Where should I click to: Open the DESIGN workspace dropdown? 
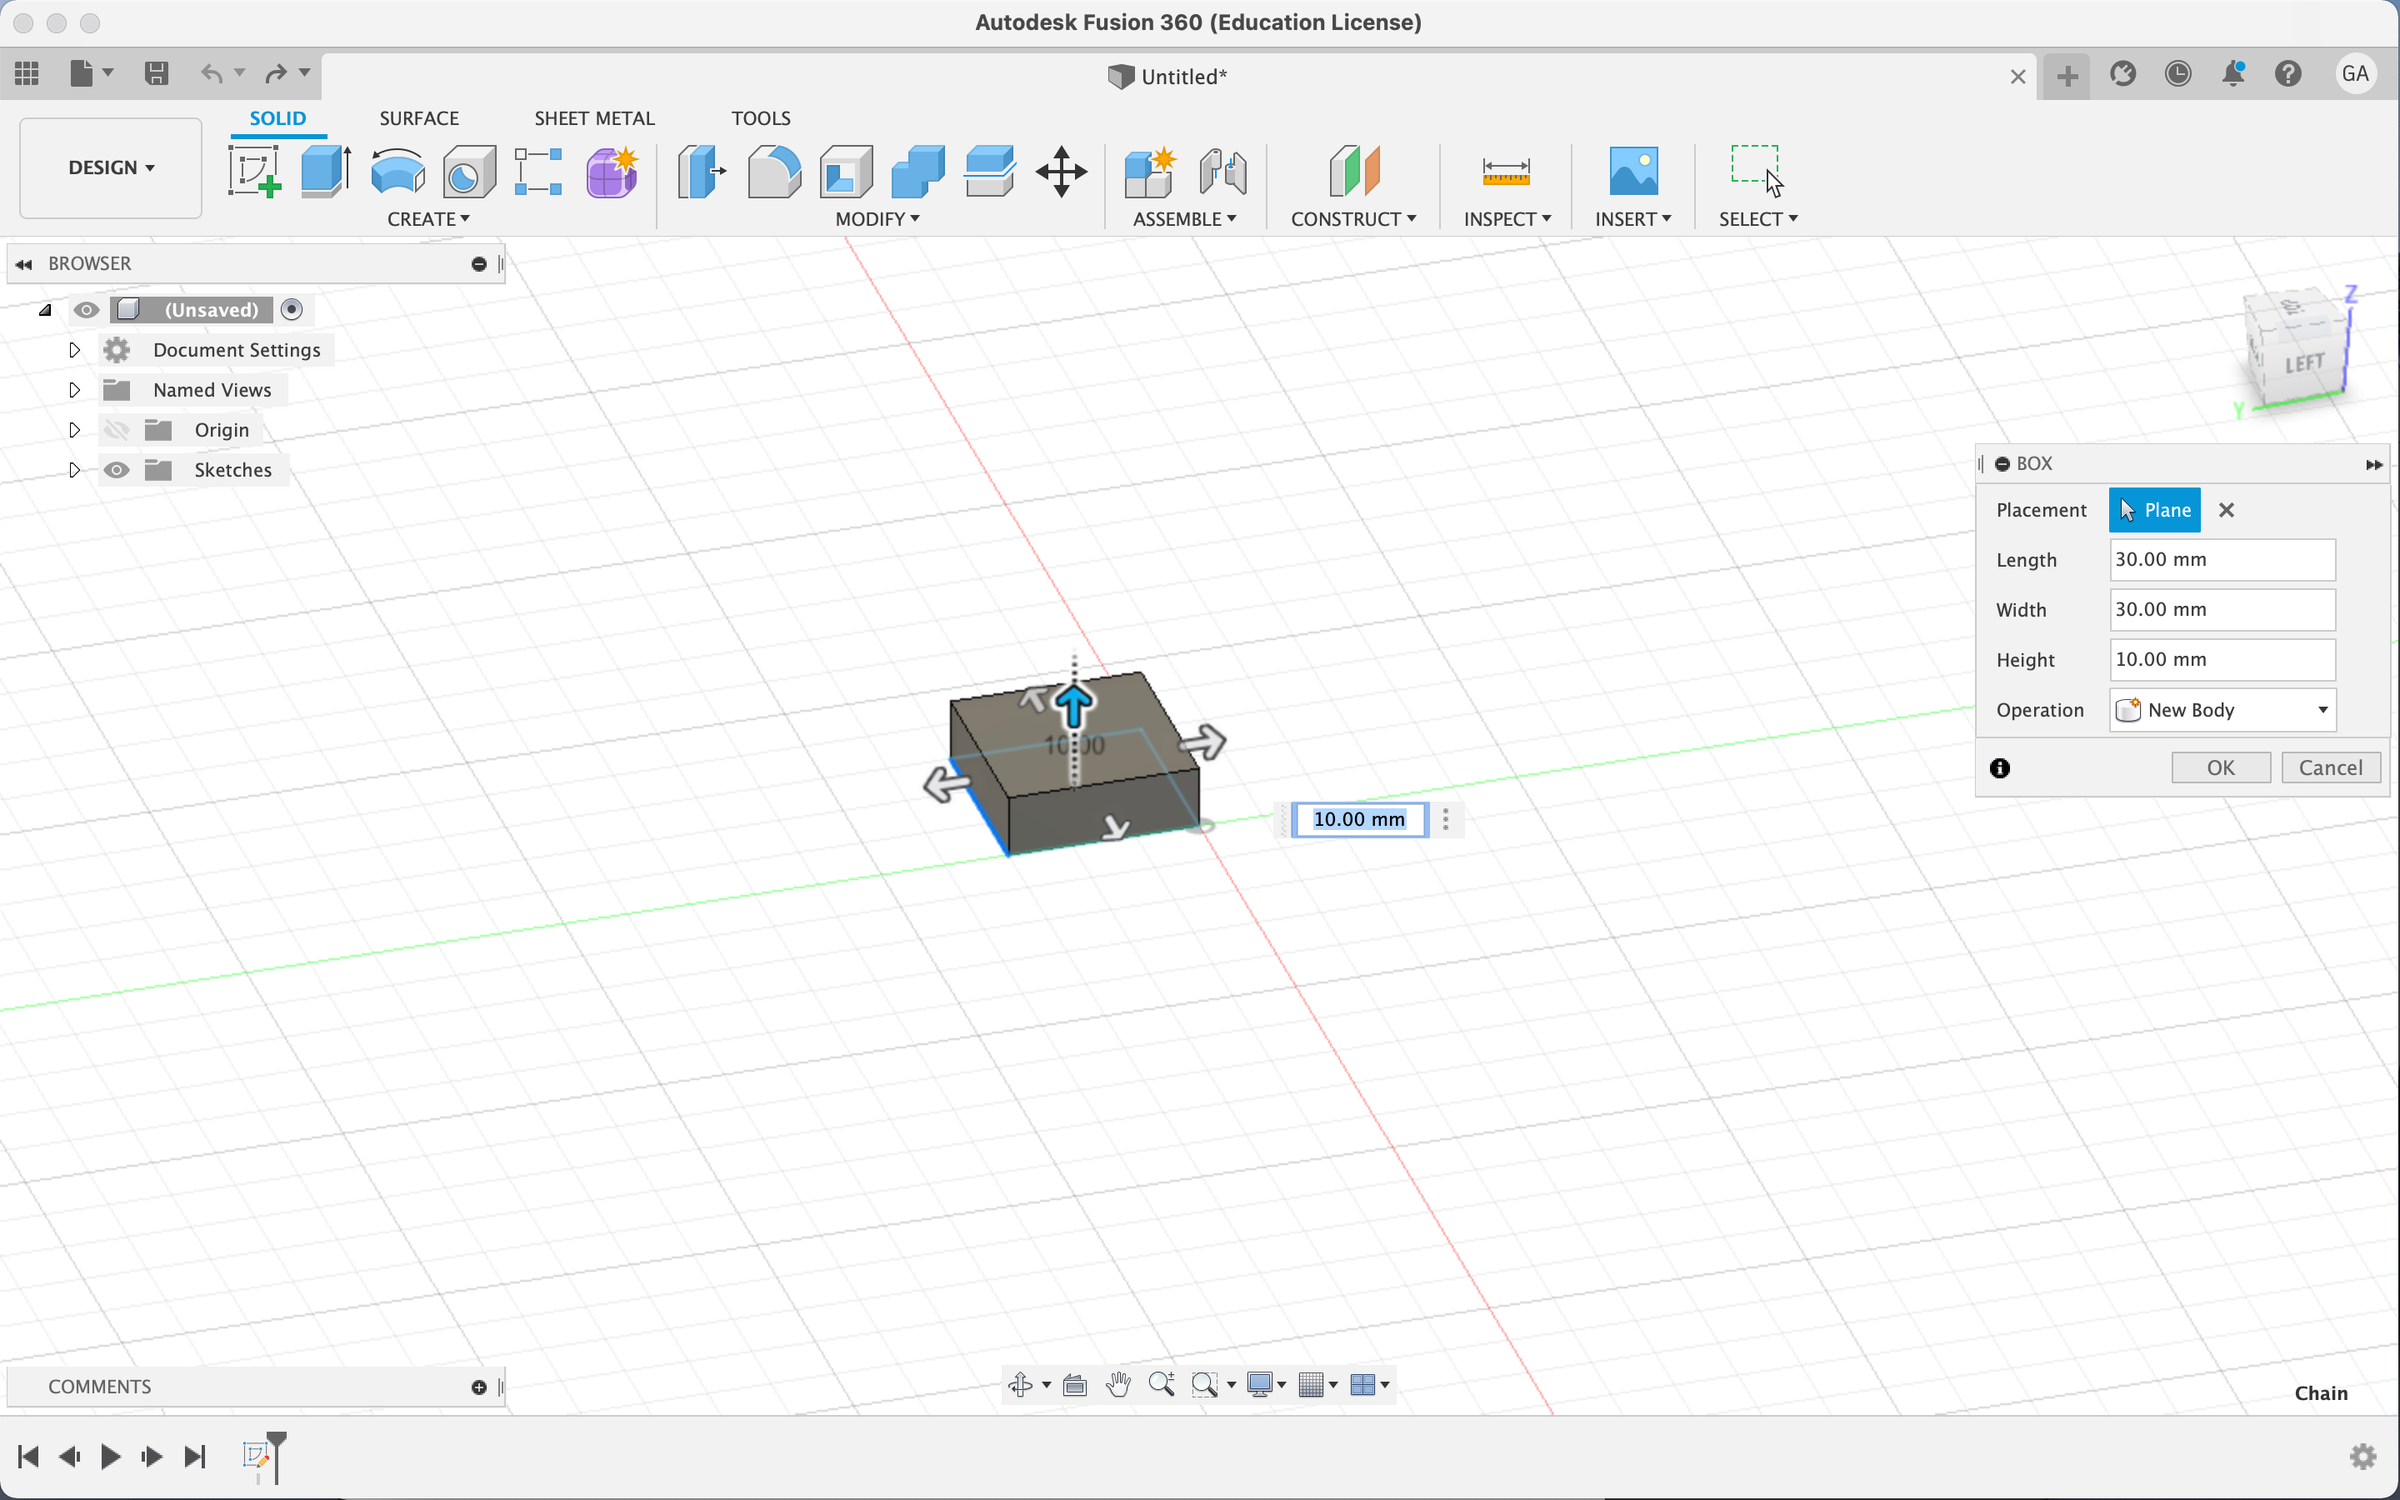(111, 168)
